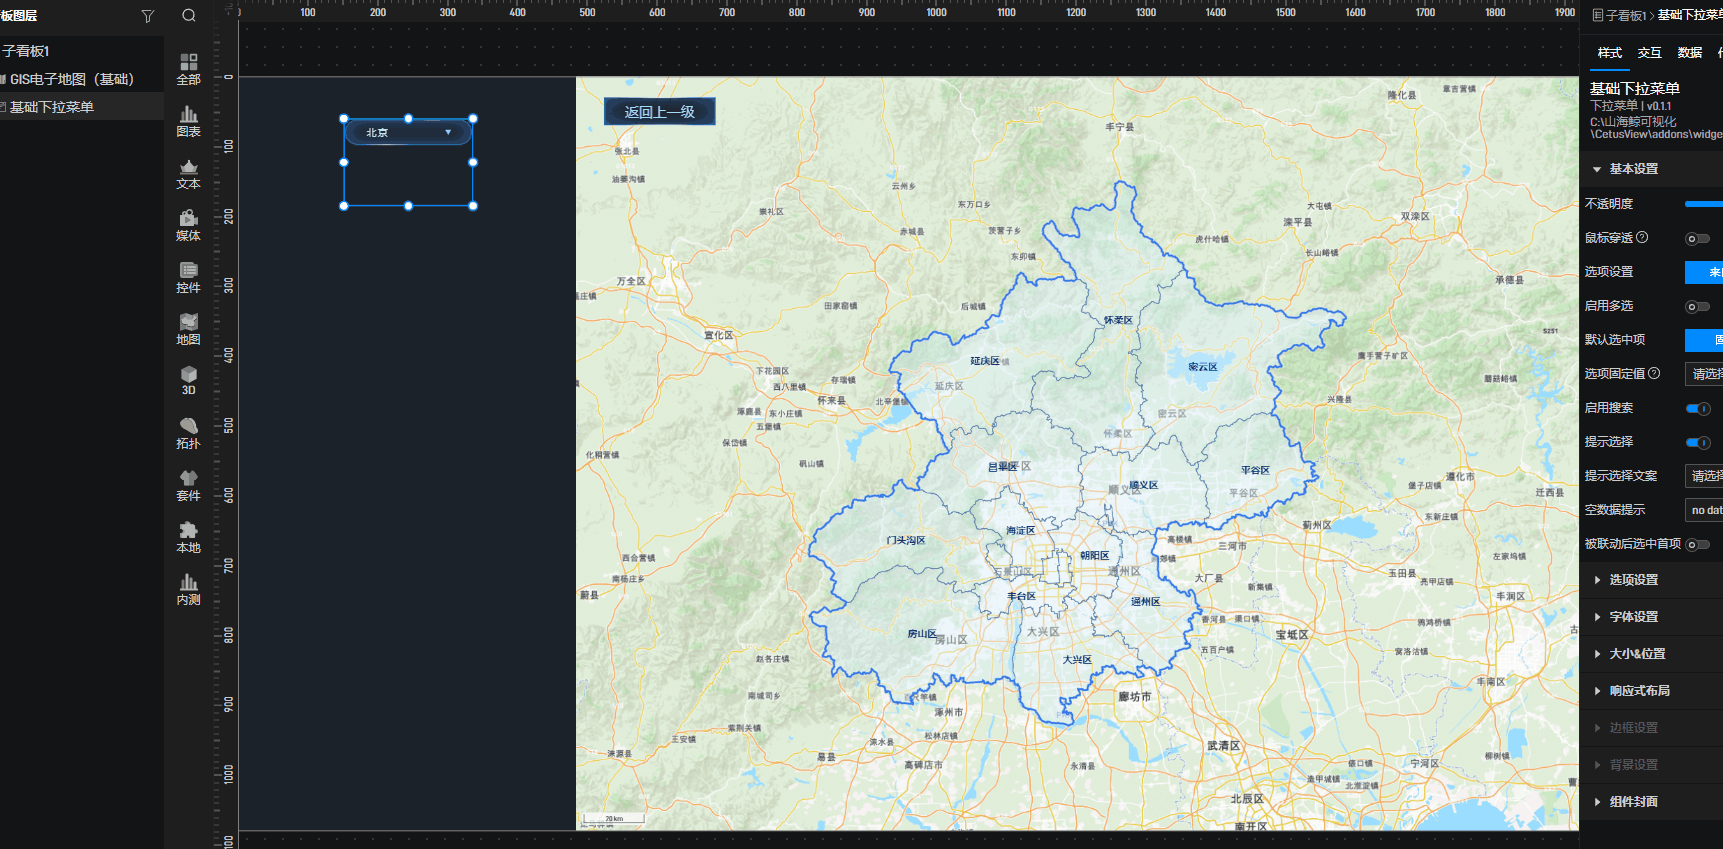Open the 地图 (map) component category

[x=188, y=329]
